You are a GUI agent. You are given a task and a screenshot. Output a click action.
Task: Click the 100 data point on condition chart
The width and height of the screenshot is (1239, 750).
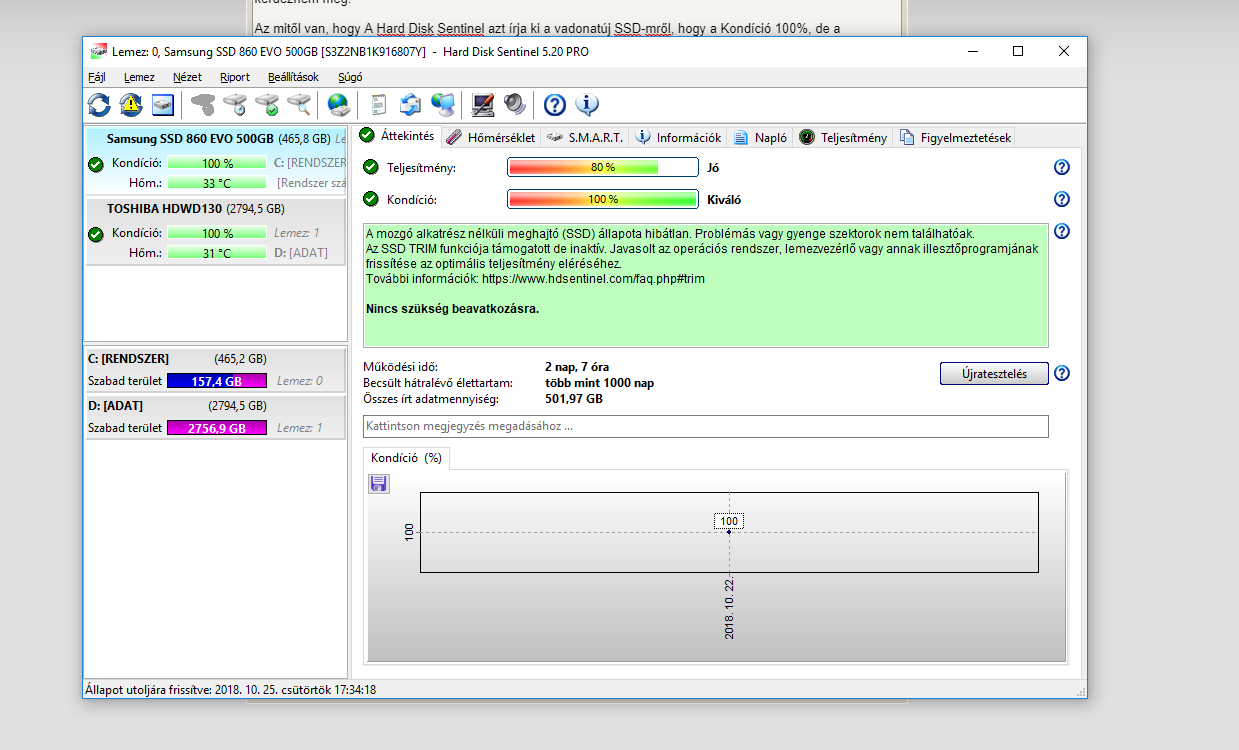pos(729,532)
